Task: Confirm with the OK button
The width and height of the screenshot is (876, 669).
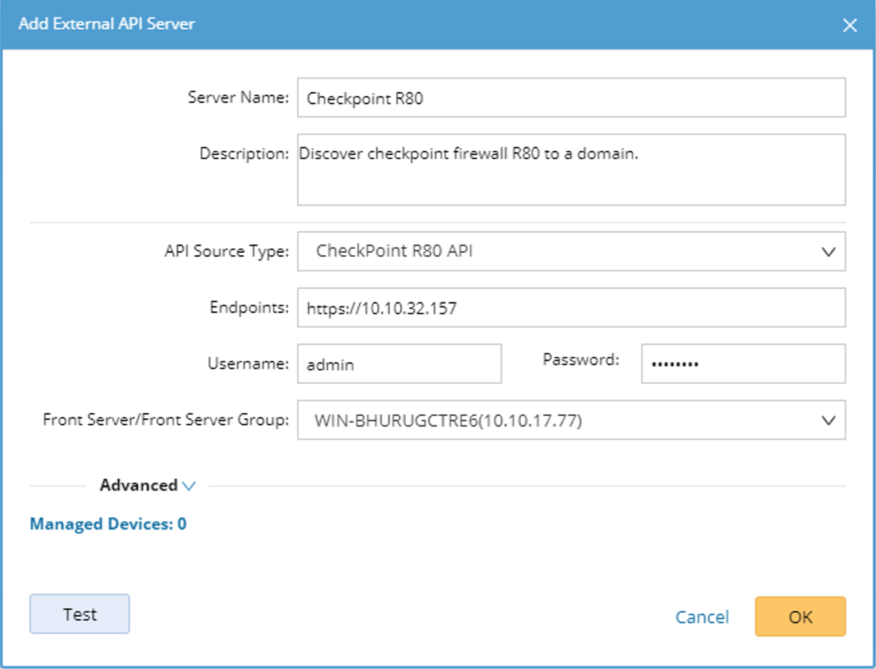Action: click(800, 617)
